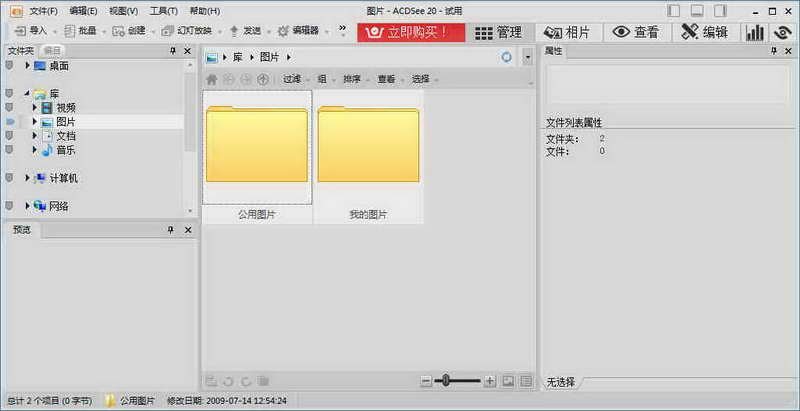The height and width of the screenshot is (411, 800).
Task: Click the 365 eye icon at far top right
Action: (783, 32)
